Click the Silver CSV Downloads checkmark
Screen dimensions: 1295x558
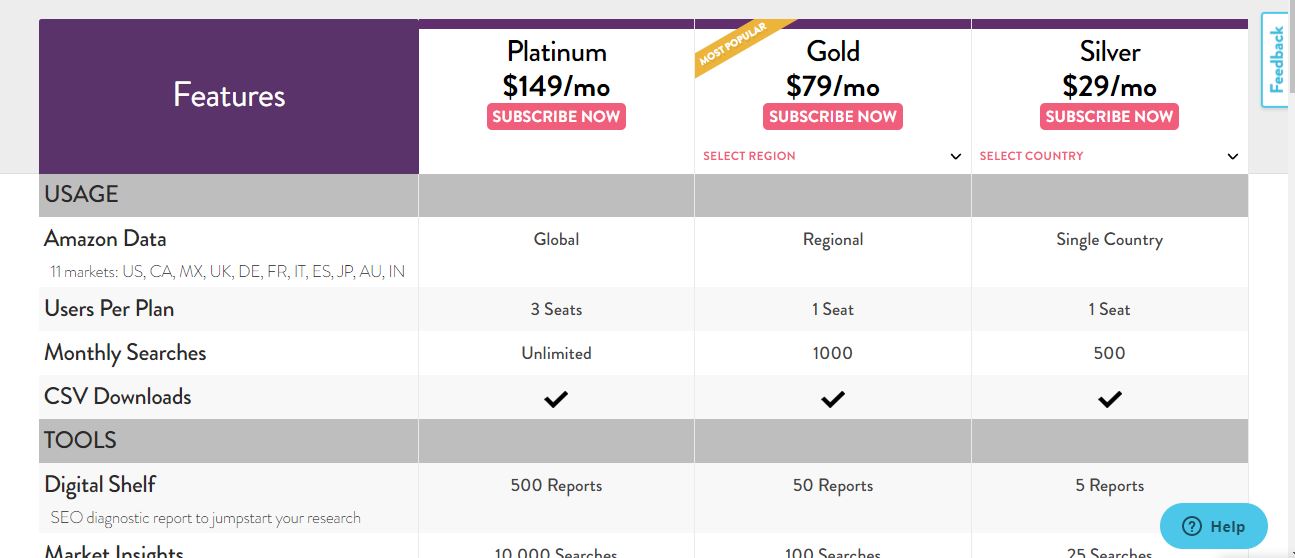1109,399
